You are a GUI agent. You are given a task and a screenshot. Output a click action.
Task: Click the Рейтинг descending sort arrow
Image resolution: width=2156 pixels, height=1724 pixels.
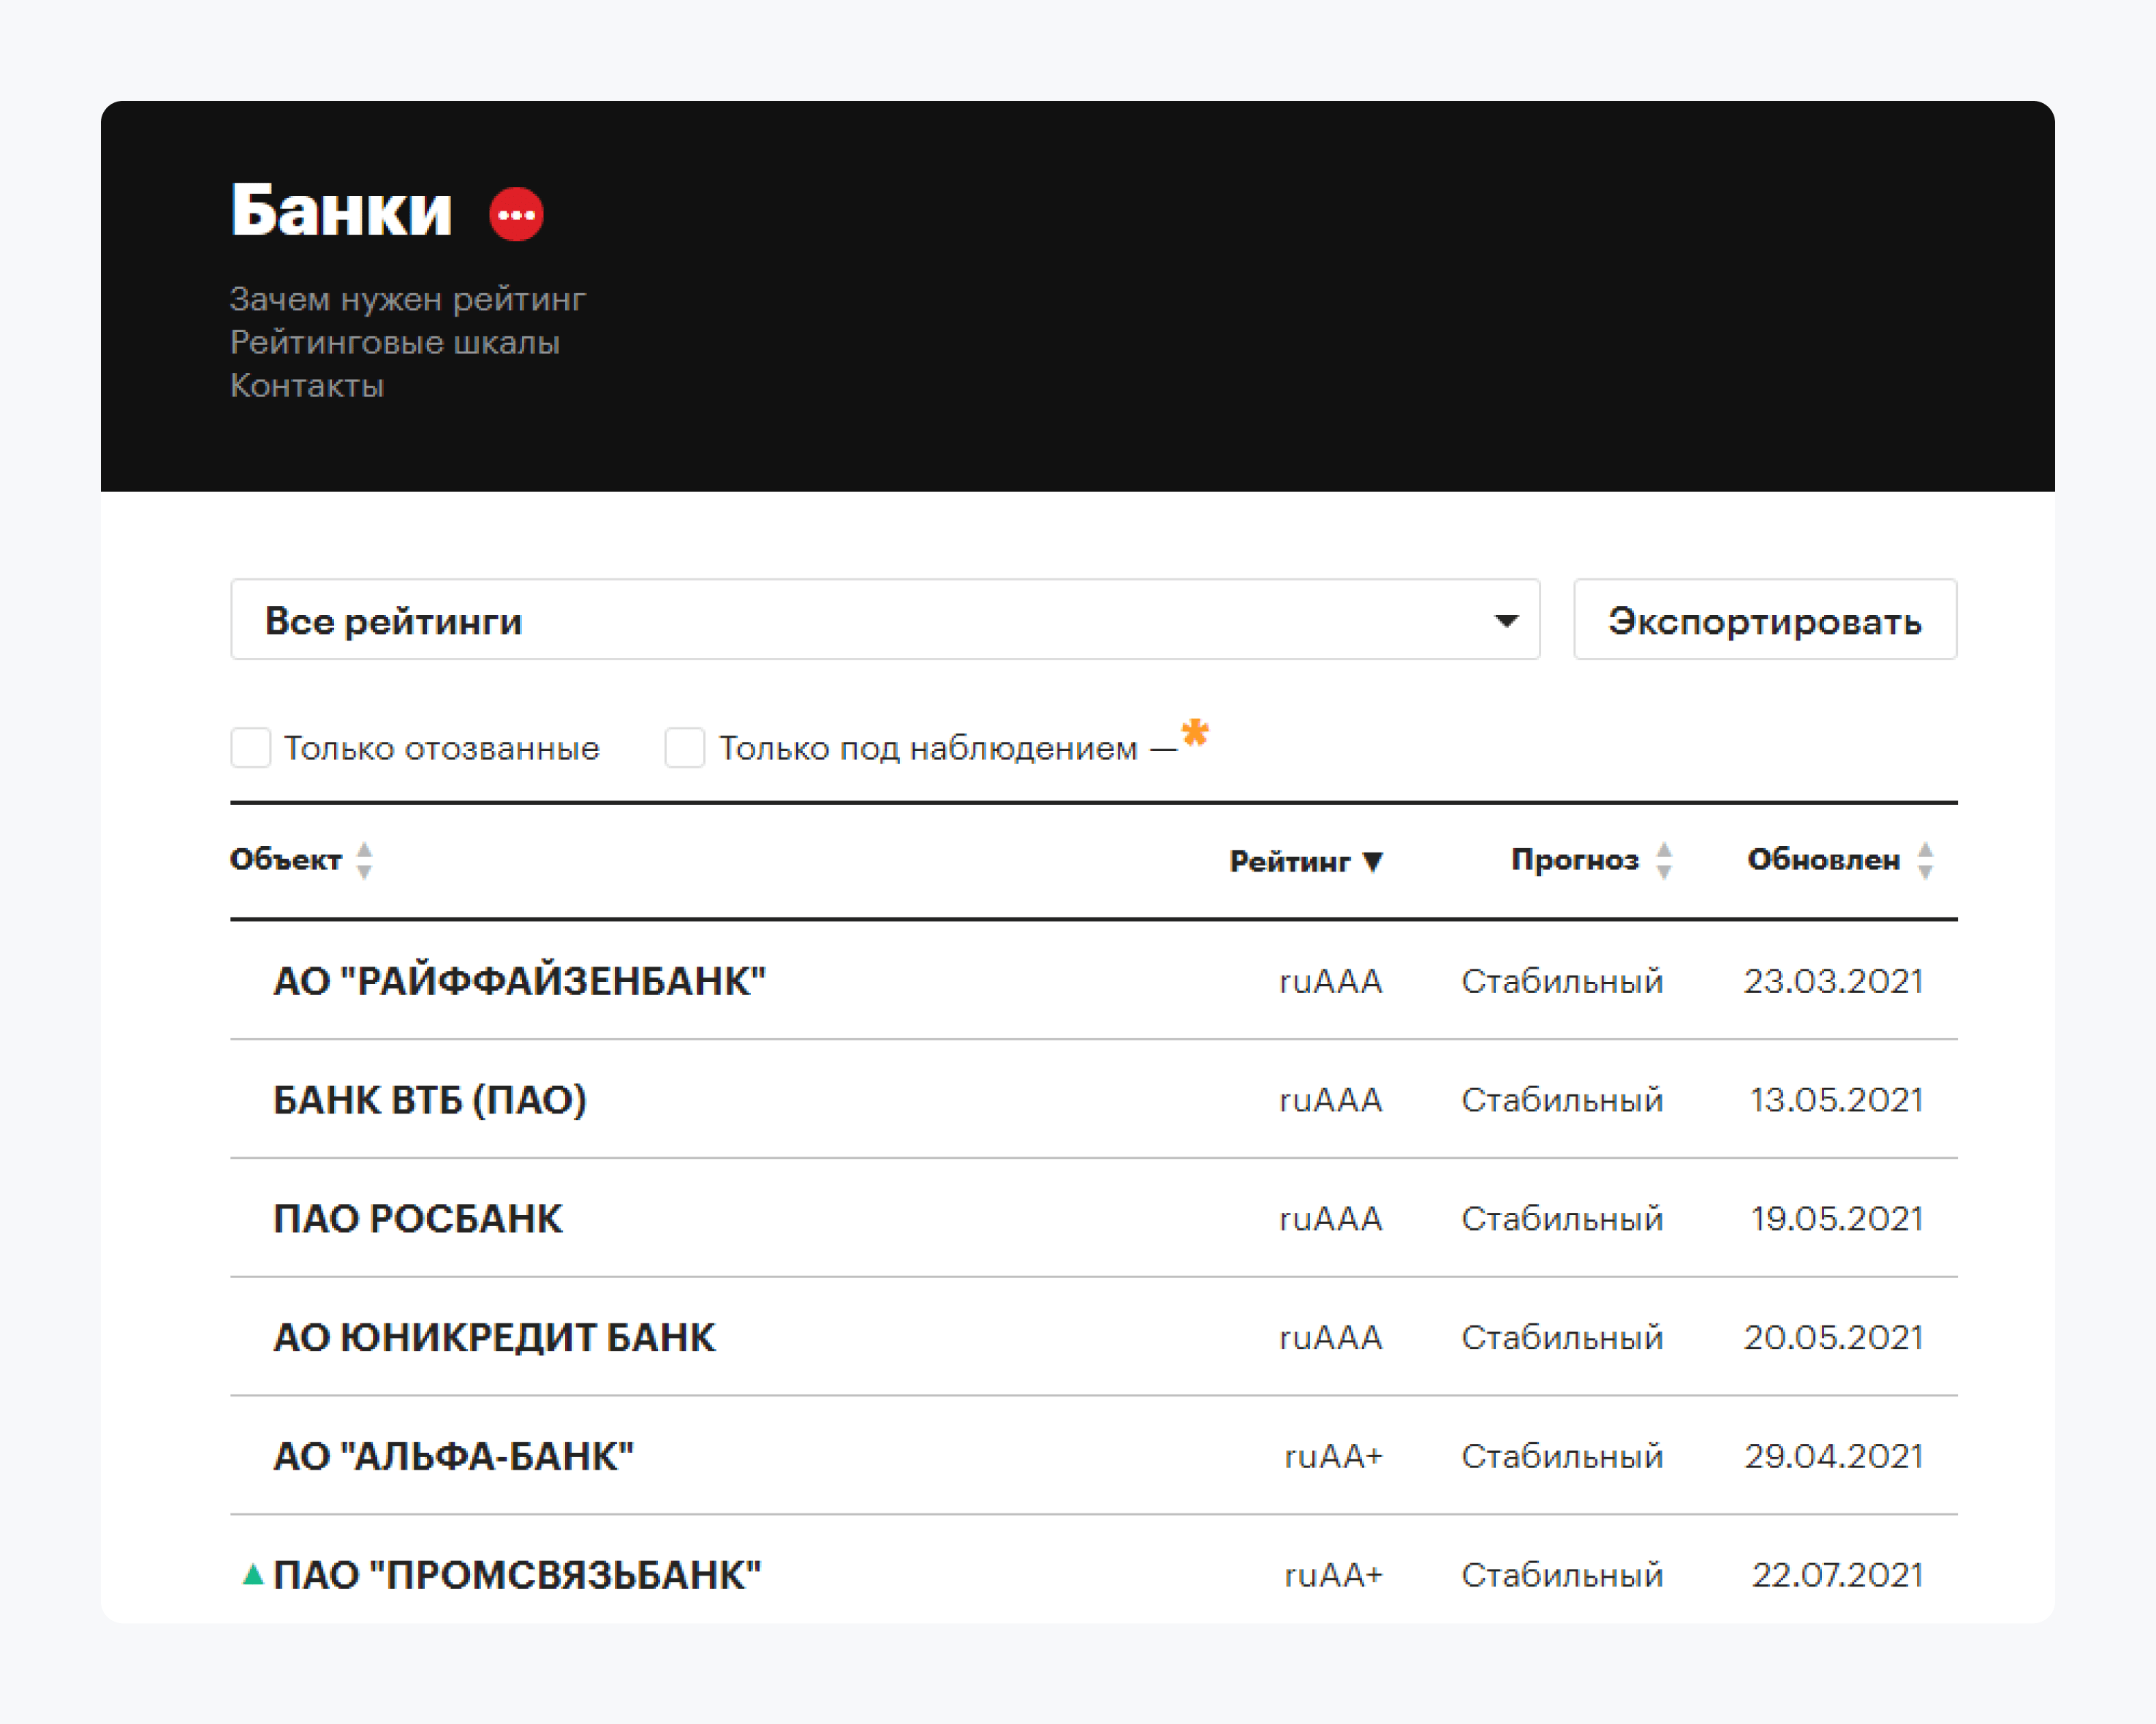[1373, 862]
